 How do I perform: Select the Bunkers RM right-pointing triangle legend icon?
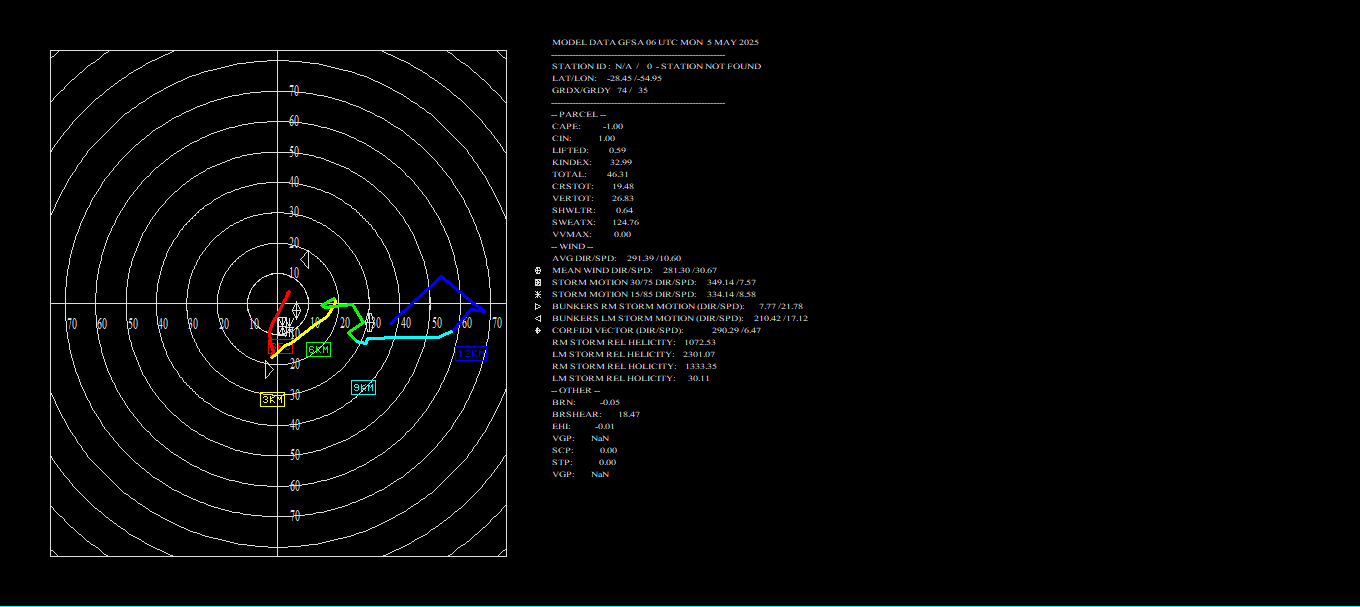tap(538, 306)
